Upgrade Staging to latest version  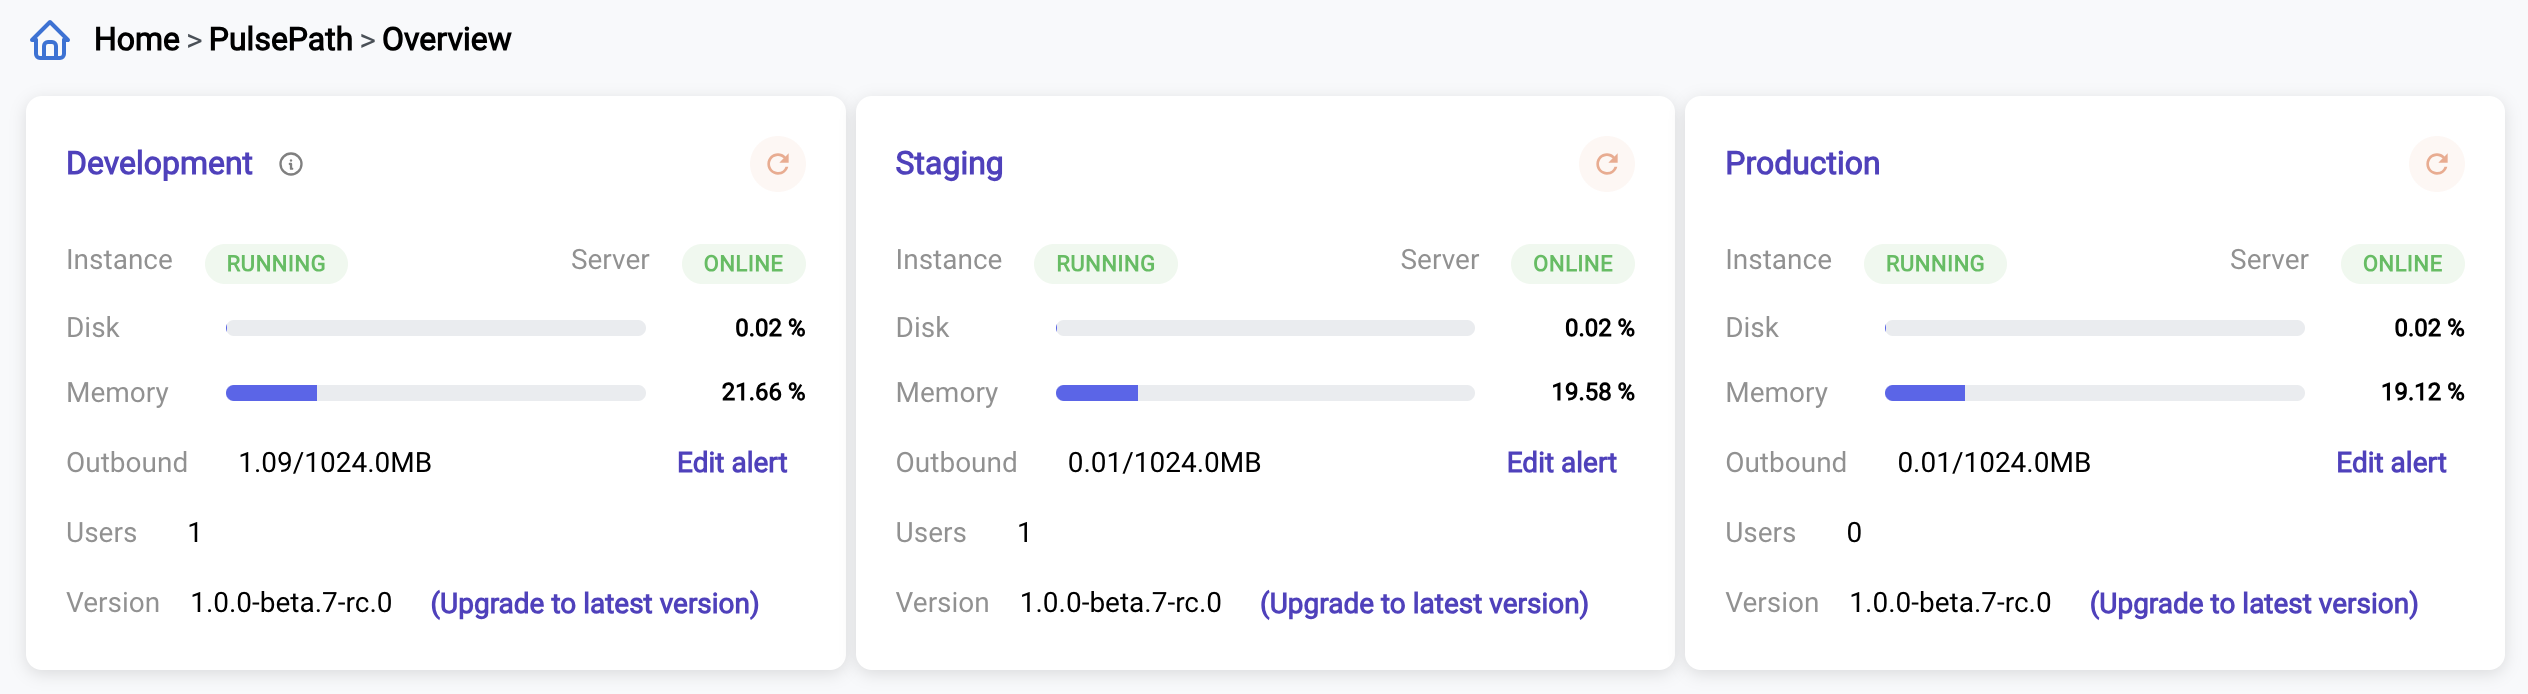pos(1424,603)
